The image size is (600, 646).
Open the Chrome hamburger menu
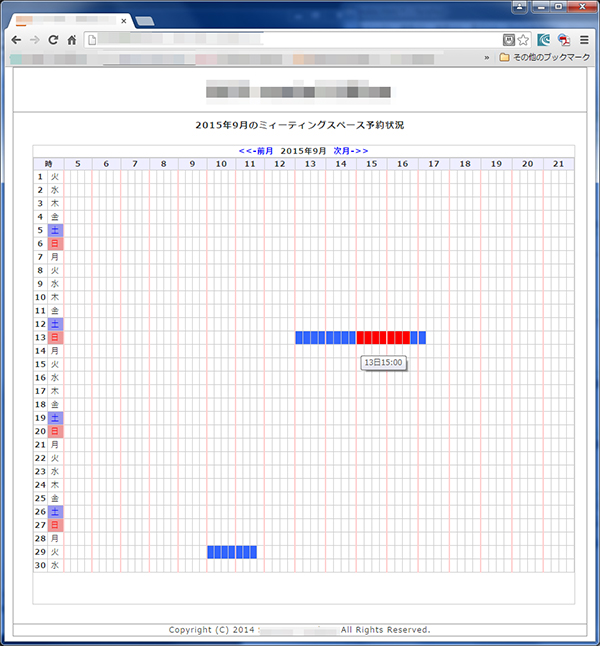click(584, 40)
